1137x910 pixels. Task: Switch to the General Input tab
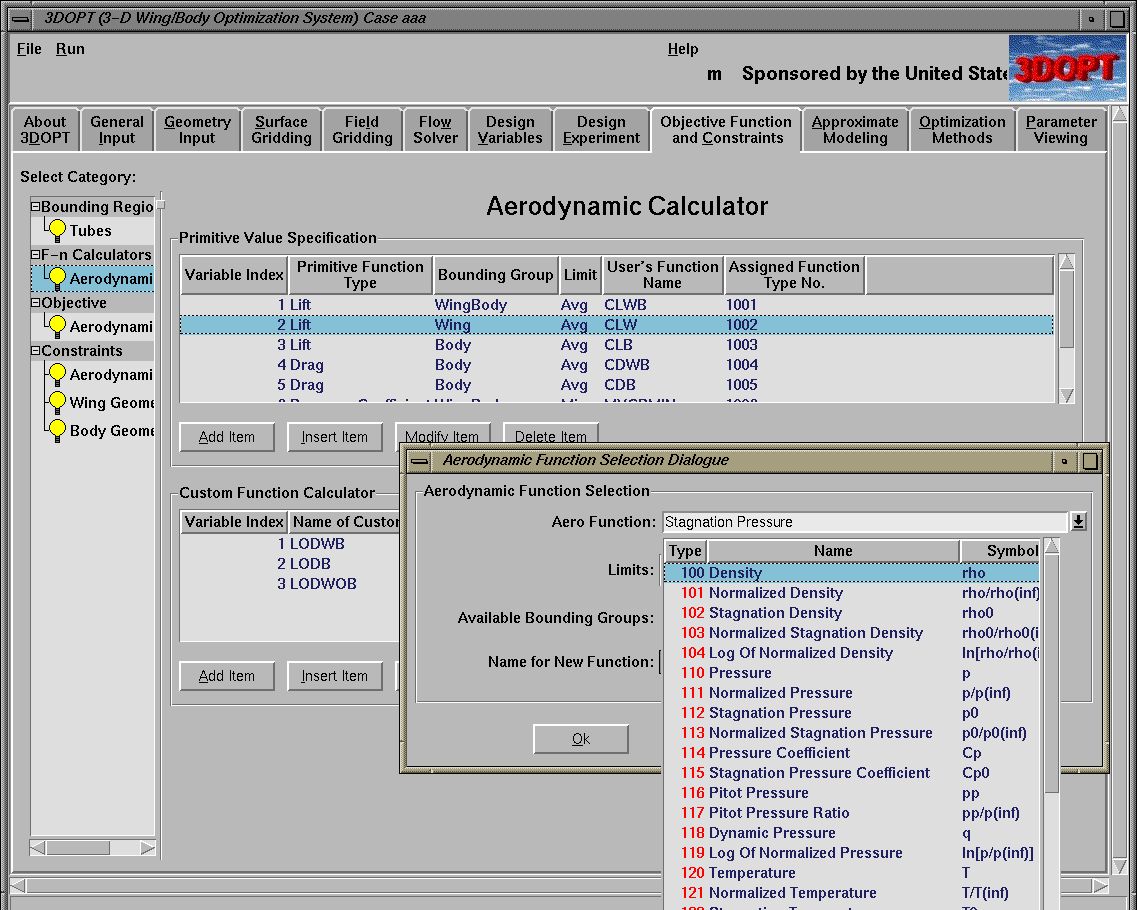click(117, 130)
